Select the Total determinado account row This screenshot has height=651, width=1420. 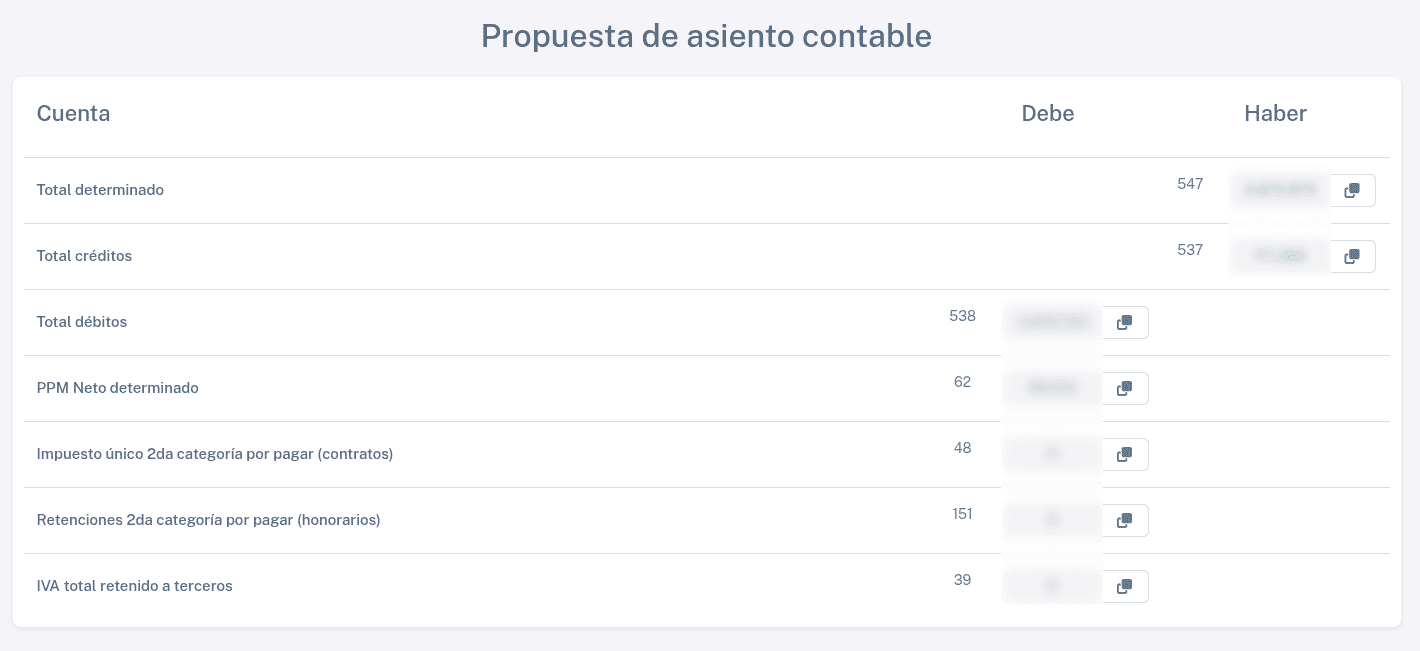click(100, 190)
